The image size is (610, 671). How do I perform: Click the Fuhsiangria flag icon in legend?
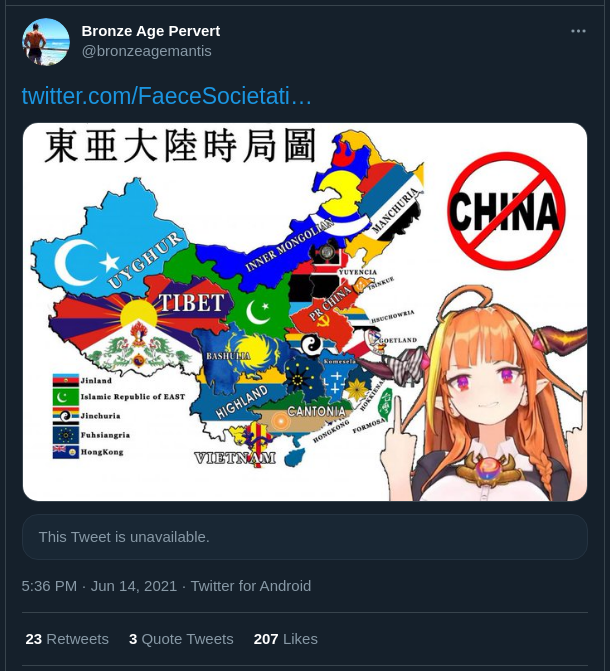click(65, 435)
